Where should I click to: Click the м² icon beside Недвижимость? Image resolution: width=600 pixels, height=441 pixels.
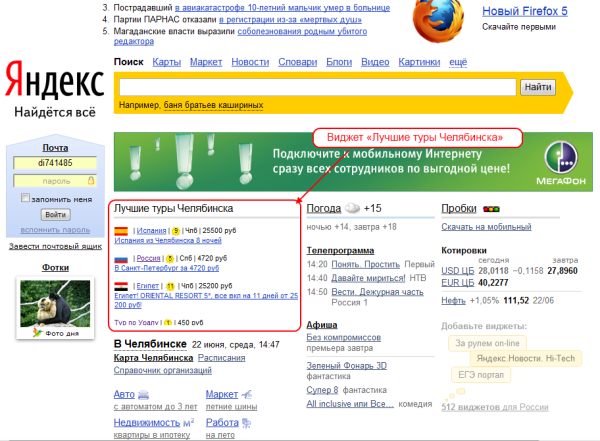point(189,423)
